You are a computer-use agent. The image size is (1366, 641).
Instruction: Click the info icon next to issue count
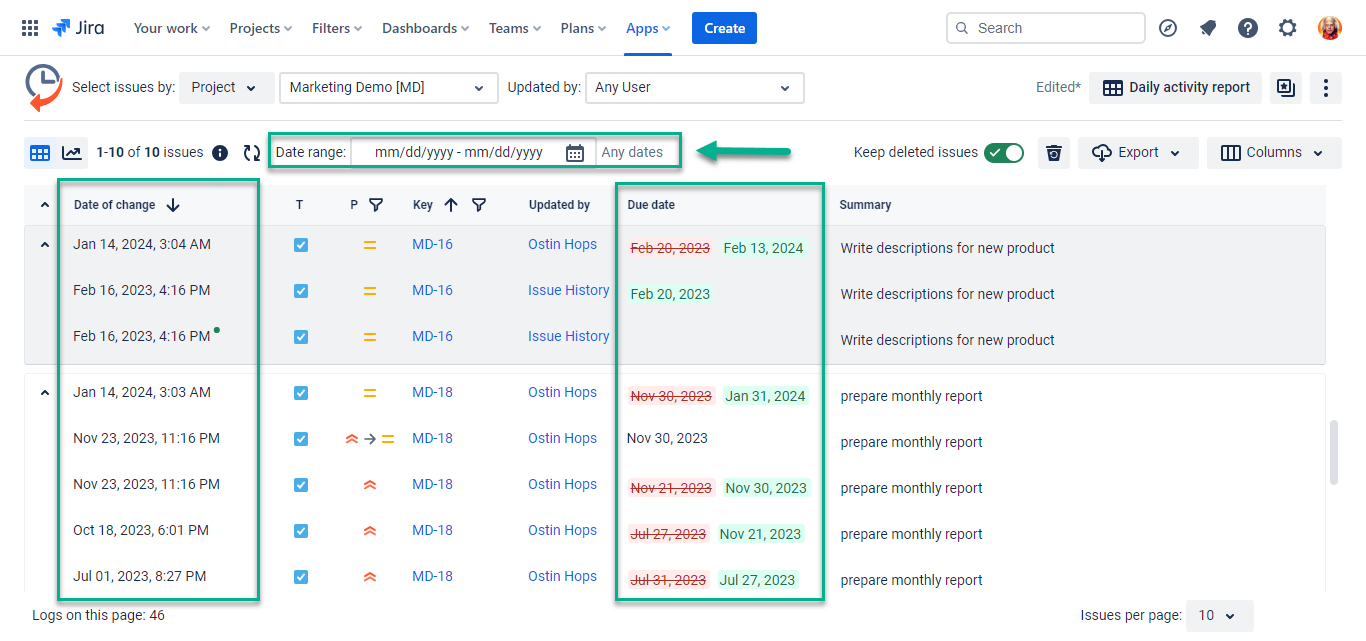[219, 152]
